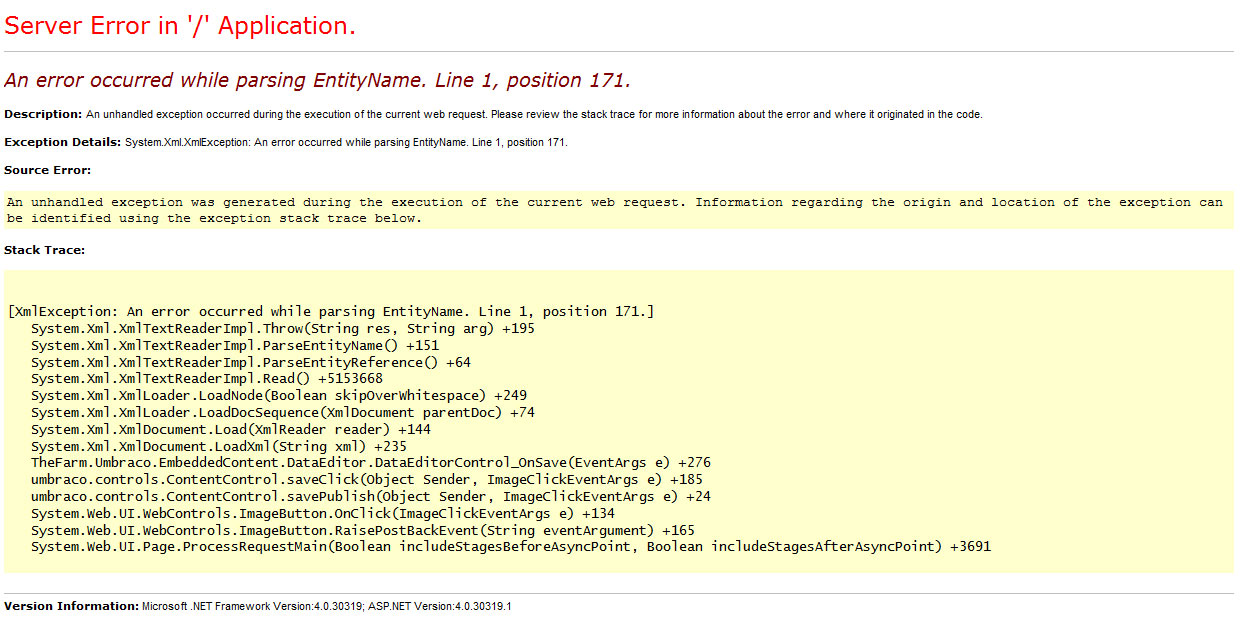Click the "Stack Trace:" label
Viewport: 1242px width, 640px height.
44,250
